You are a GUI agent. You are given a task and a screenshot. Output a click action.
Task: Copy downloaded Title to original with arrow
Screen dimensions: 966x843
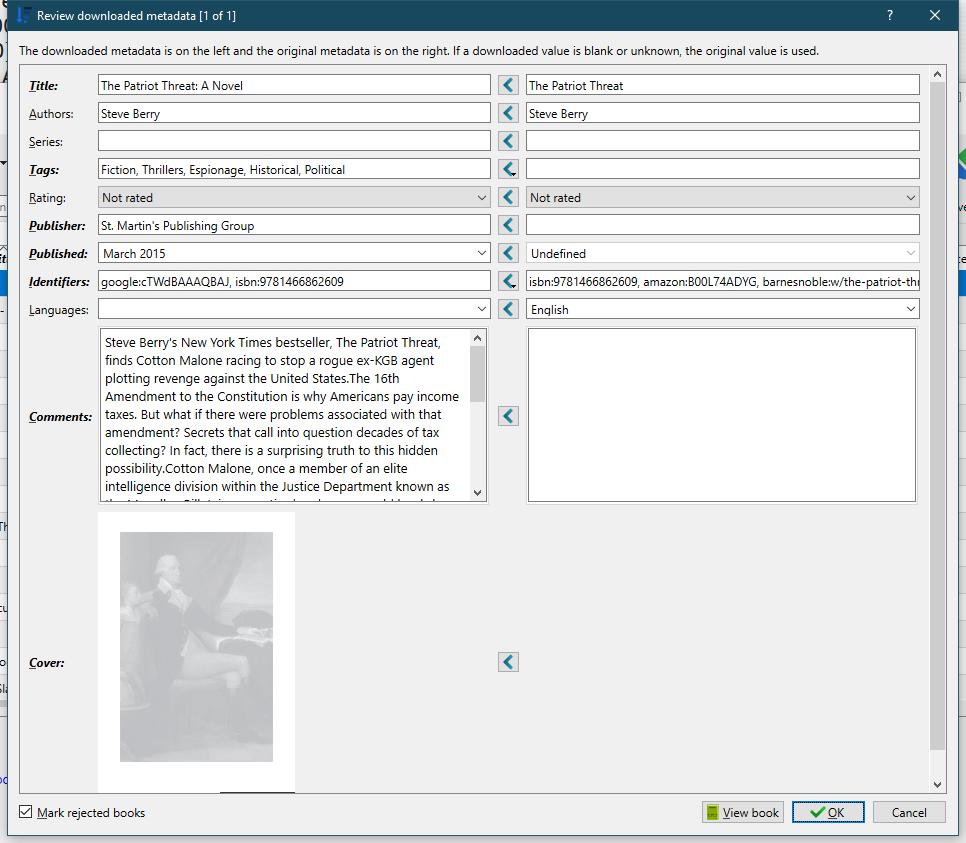click(x=508, y=85)
